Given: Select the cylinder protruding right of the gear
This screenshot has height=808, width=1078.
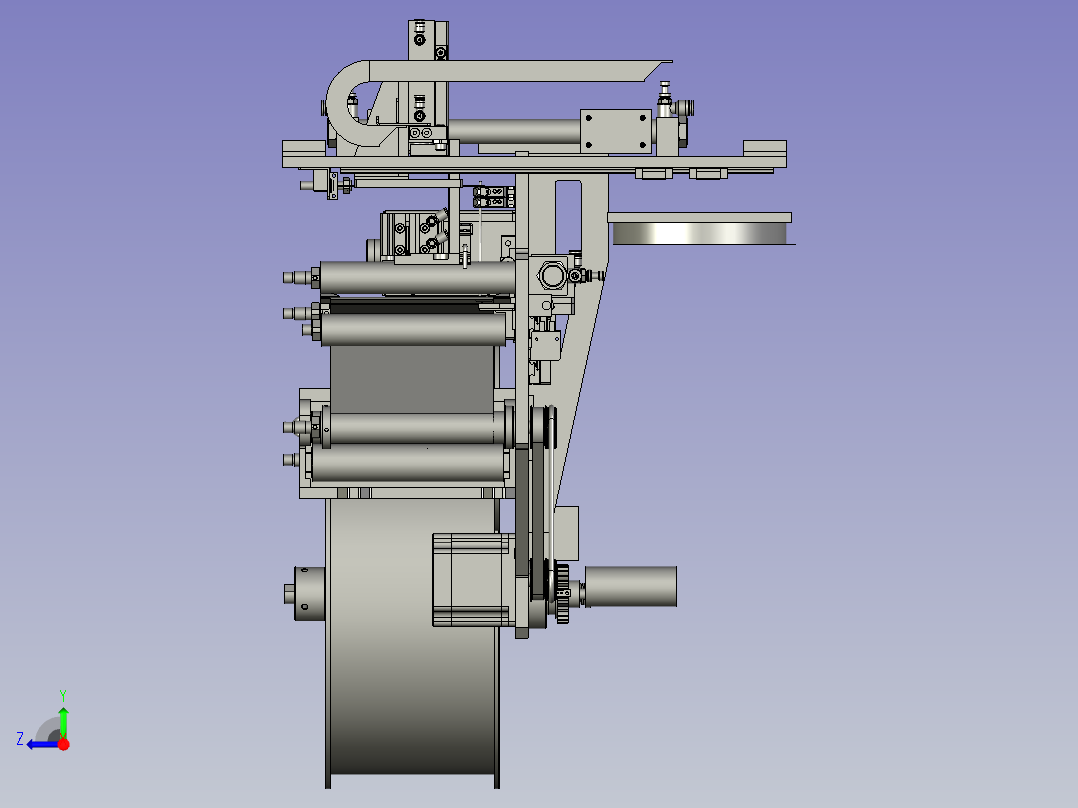Looking at the screenshot, I should (630, 587).
